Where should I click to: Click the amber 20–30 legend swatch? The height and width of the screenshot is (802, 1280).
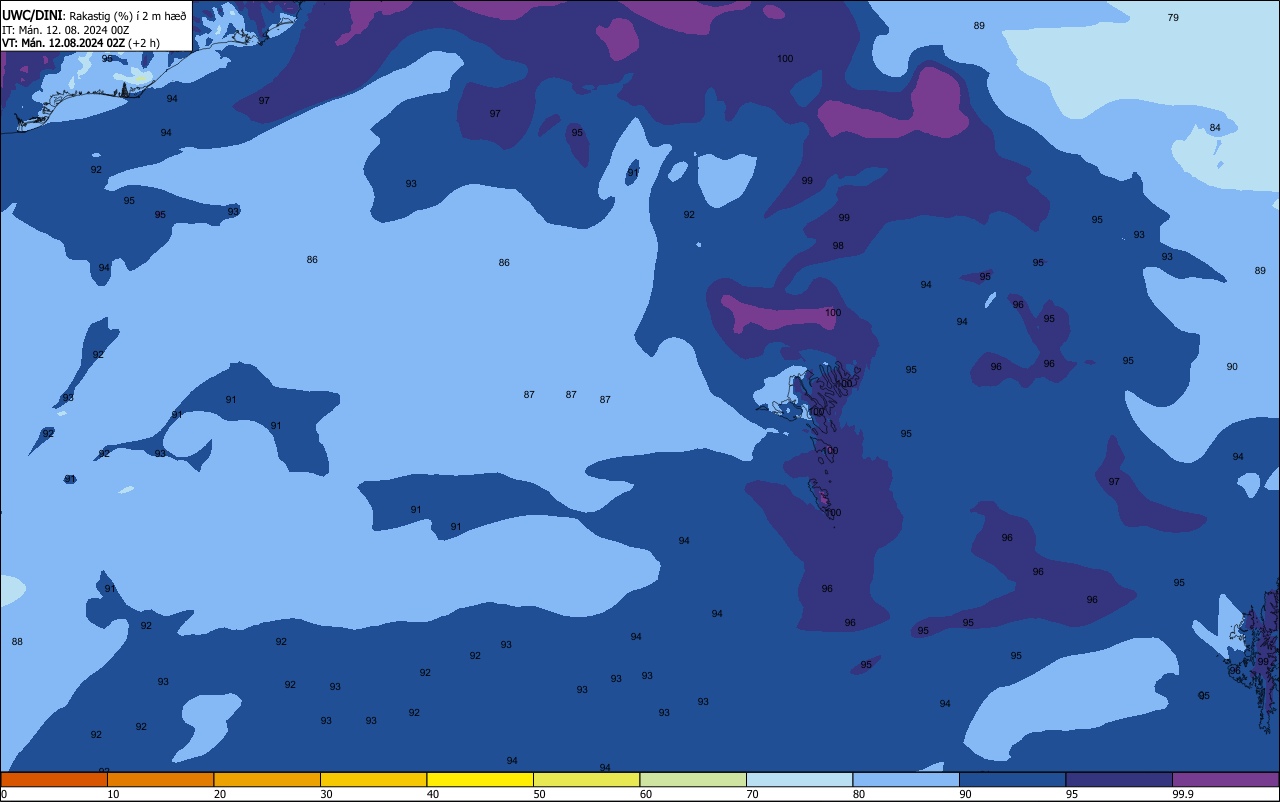click(267, 779)
